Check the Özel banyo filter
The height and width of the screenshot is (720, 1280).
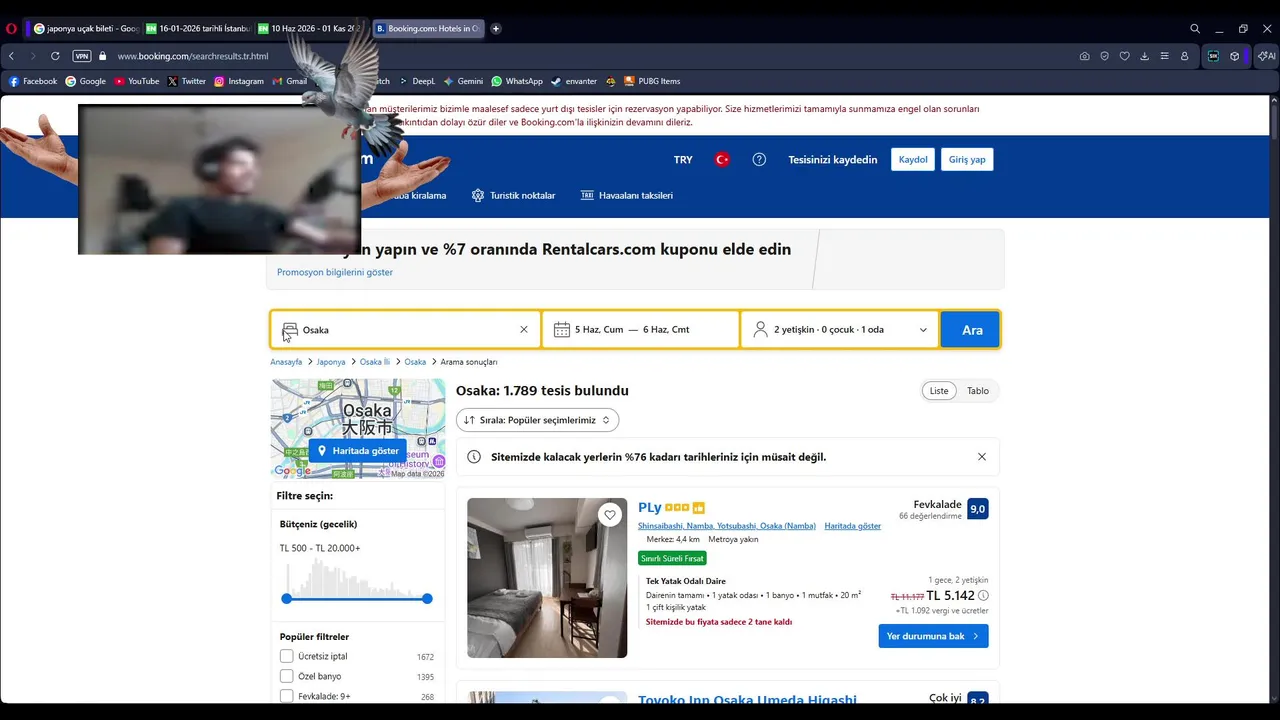point(287,676)
